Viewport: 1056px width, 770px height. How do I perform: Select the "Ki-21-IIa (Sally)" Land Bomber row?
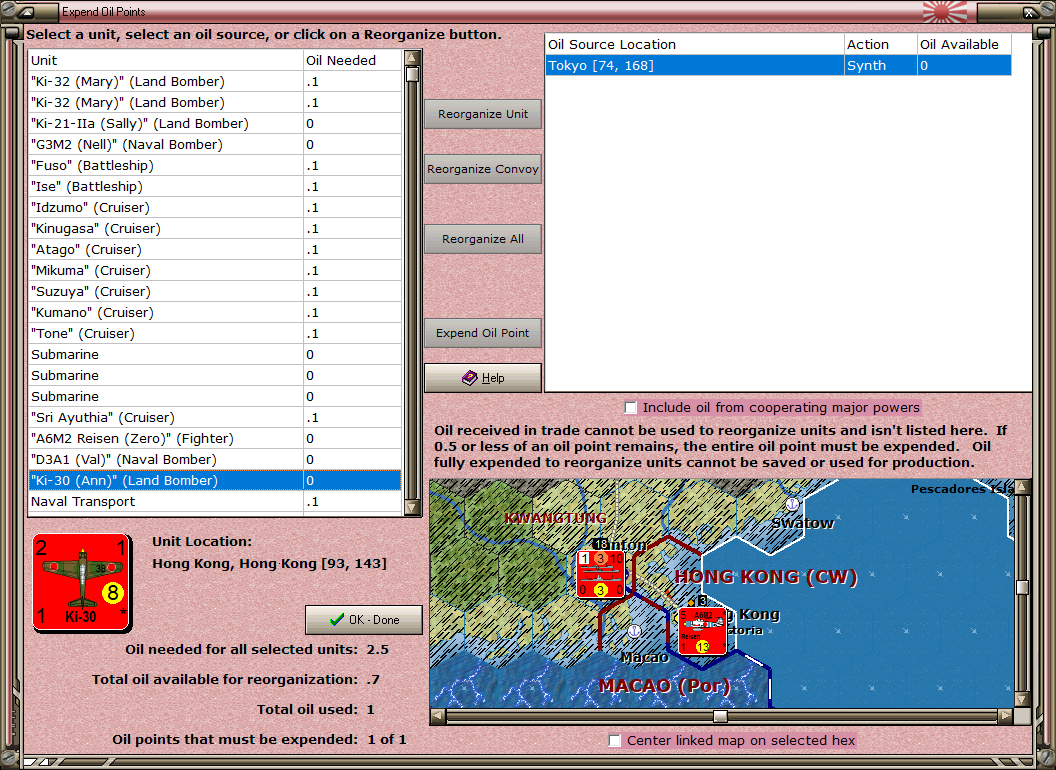pos(215,123)
